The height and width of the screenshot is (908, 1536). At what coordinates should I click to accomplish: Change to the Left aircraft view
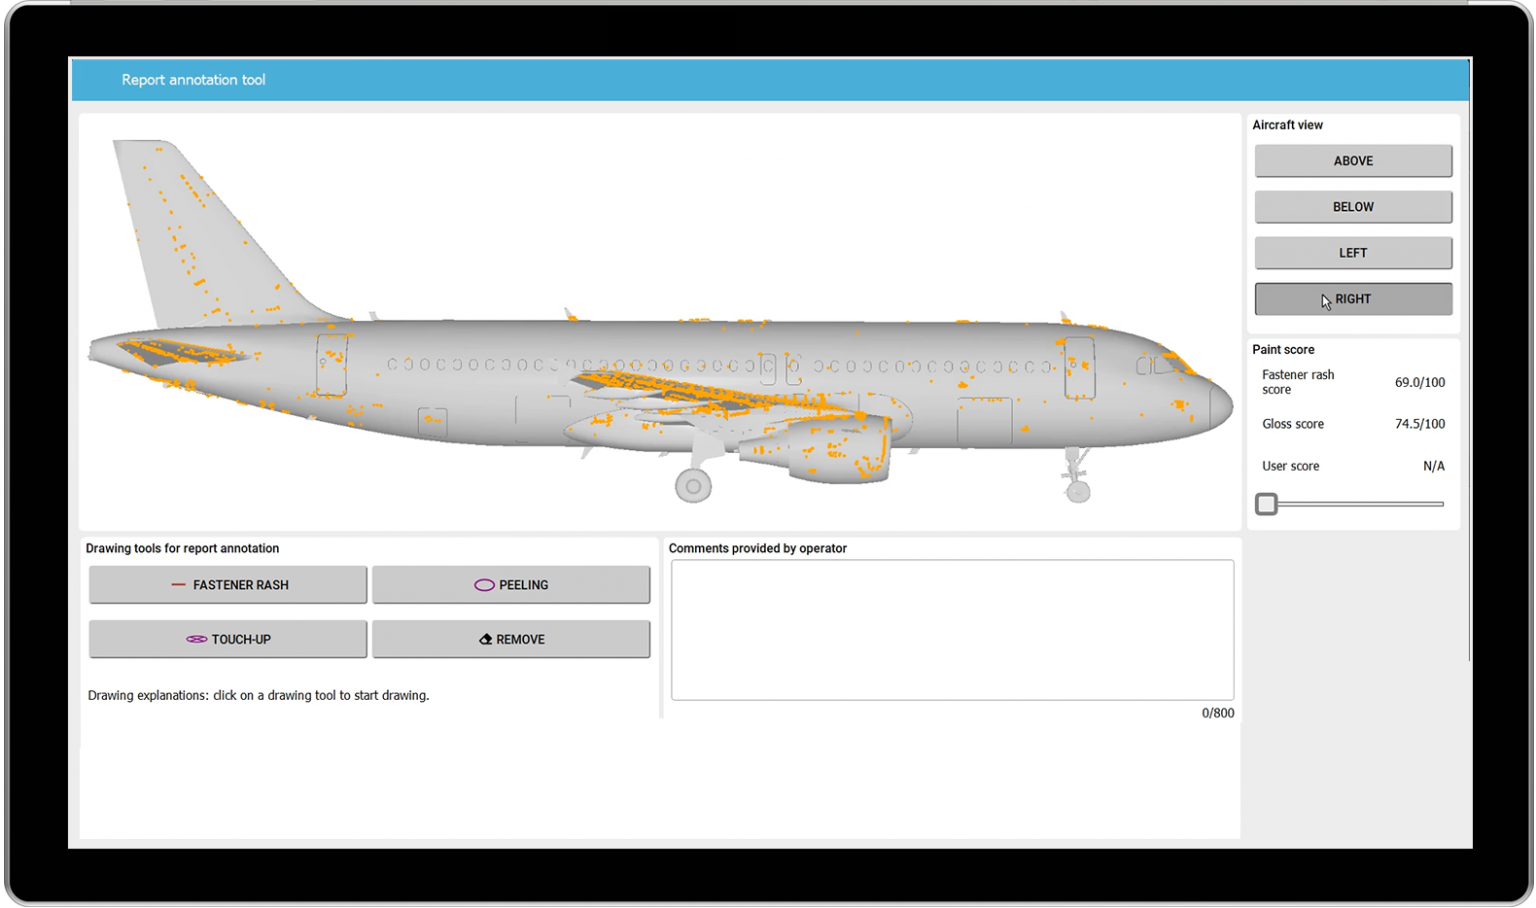(1353, 253)
